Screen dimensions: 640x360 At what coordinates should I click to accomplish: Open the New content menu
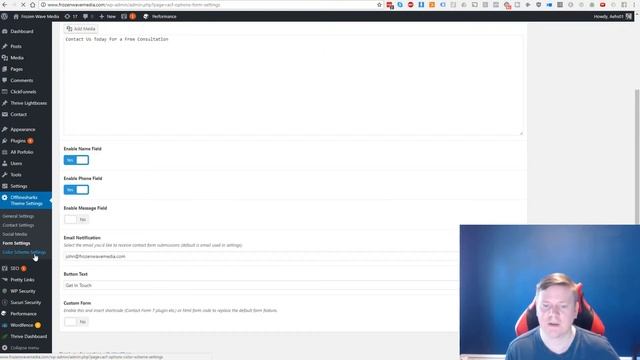click(x=107, y=17)
